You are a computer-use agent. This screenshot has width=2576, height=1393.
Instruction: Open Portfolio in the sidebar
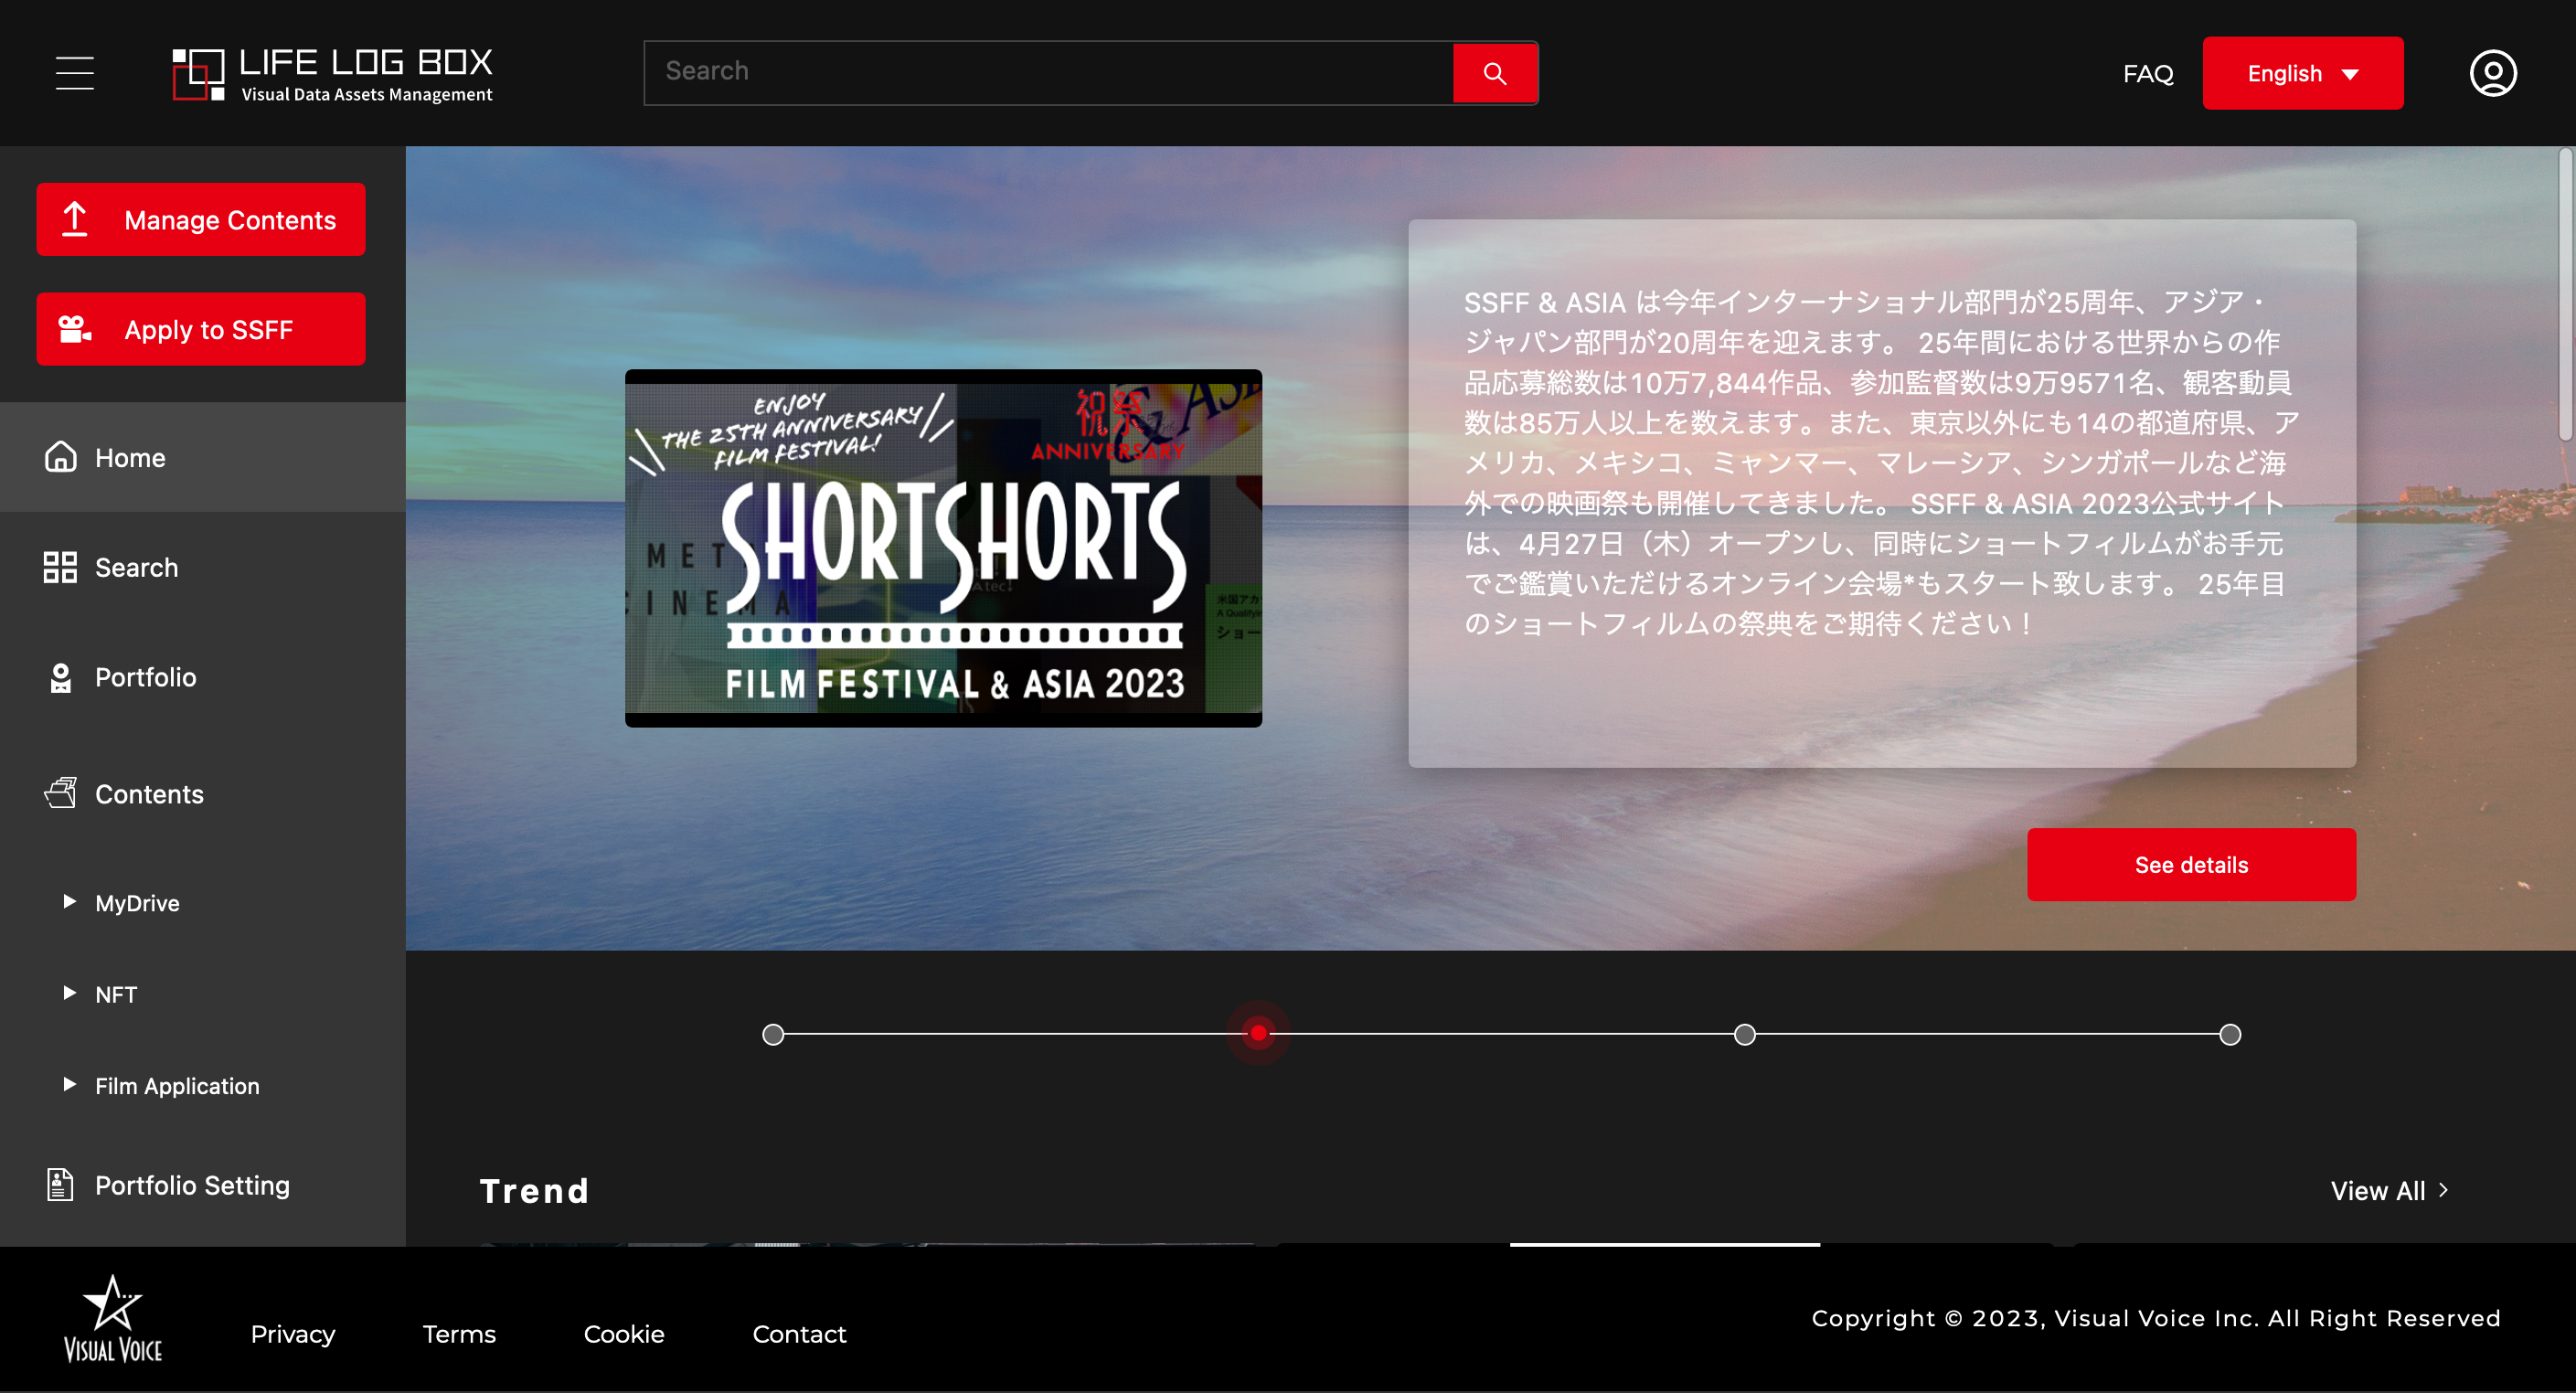click(x=203, y=677)
